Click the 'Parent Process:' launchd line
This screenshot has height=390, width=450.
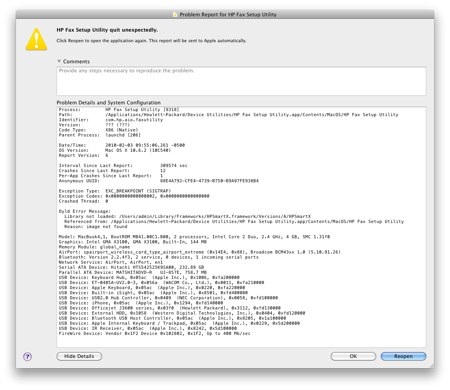coord(100,135)
